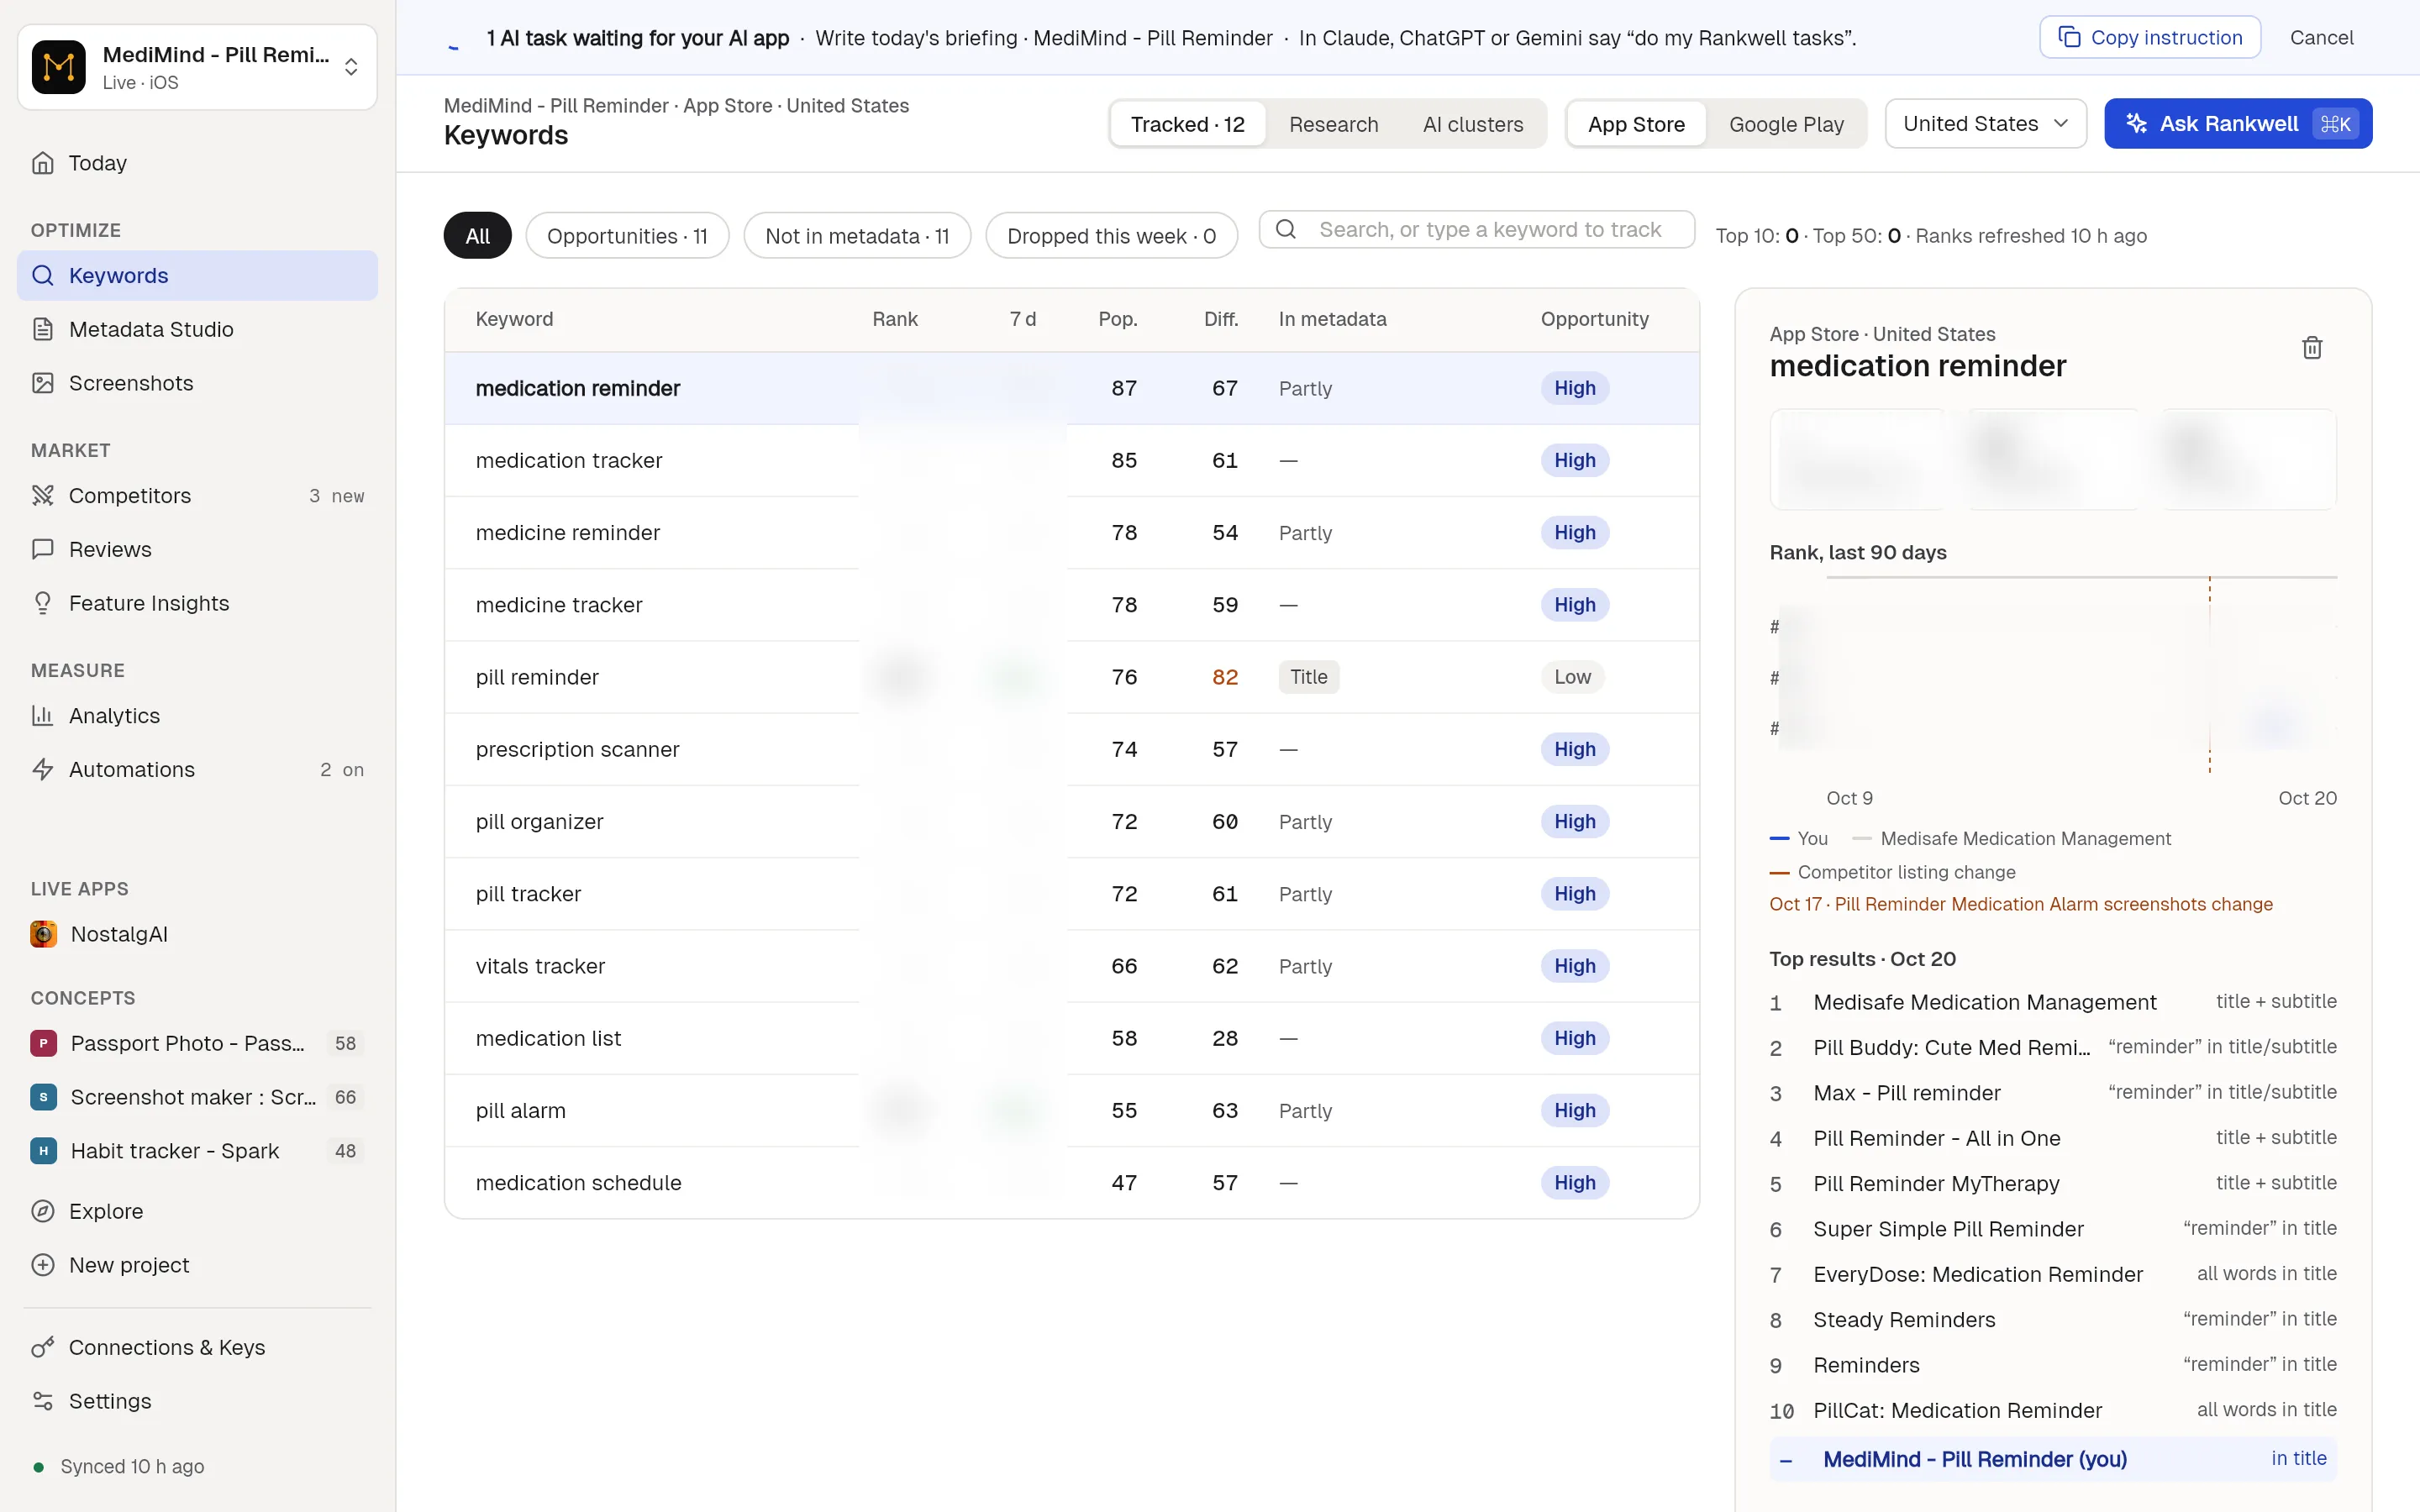Click the New project plus icon

point(43,1265)
